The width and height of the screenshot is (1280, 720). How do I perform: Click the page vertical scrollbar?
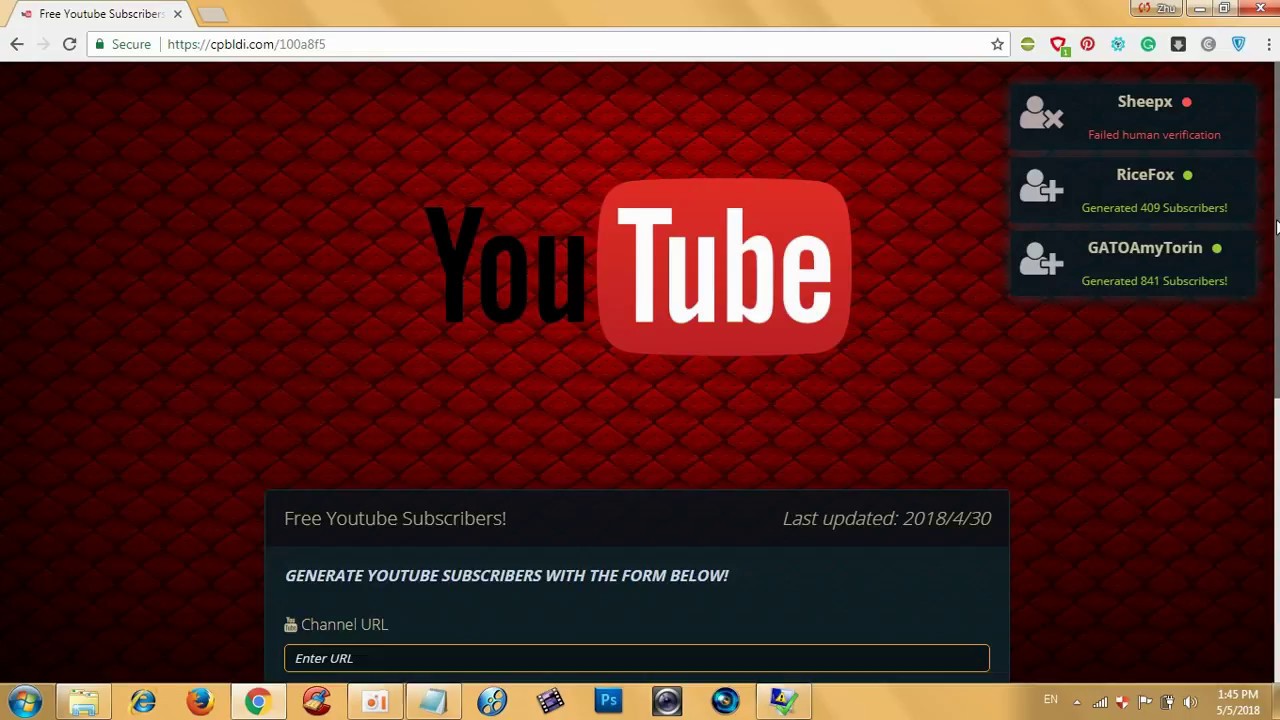(x=1276, y=230)
